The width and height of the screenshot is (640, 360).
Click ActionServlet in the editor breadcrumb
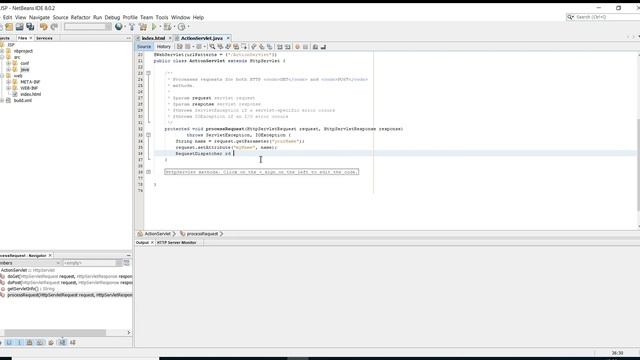point(158,234)
